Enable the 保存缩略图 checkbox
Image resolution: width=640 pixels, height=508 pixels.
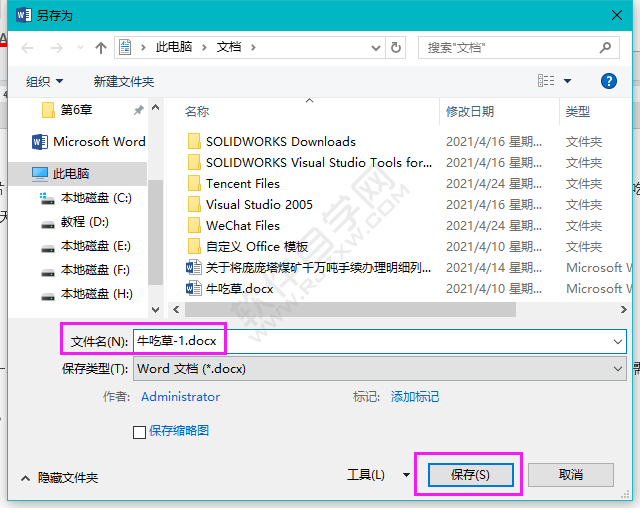(x=140, y=432)
